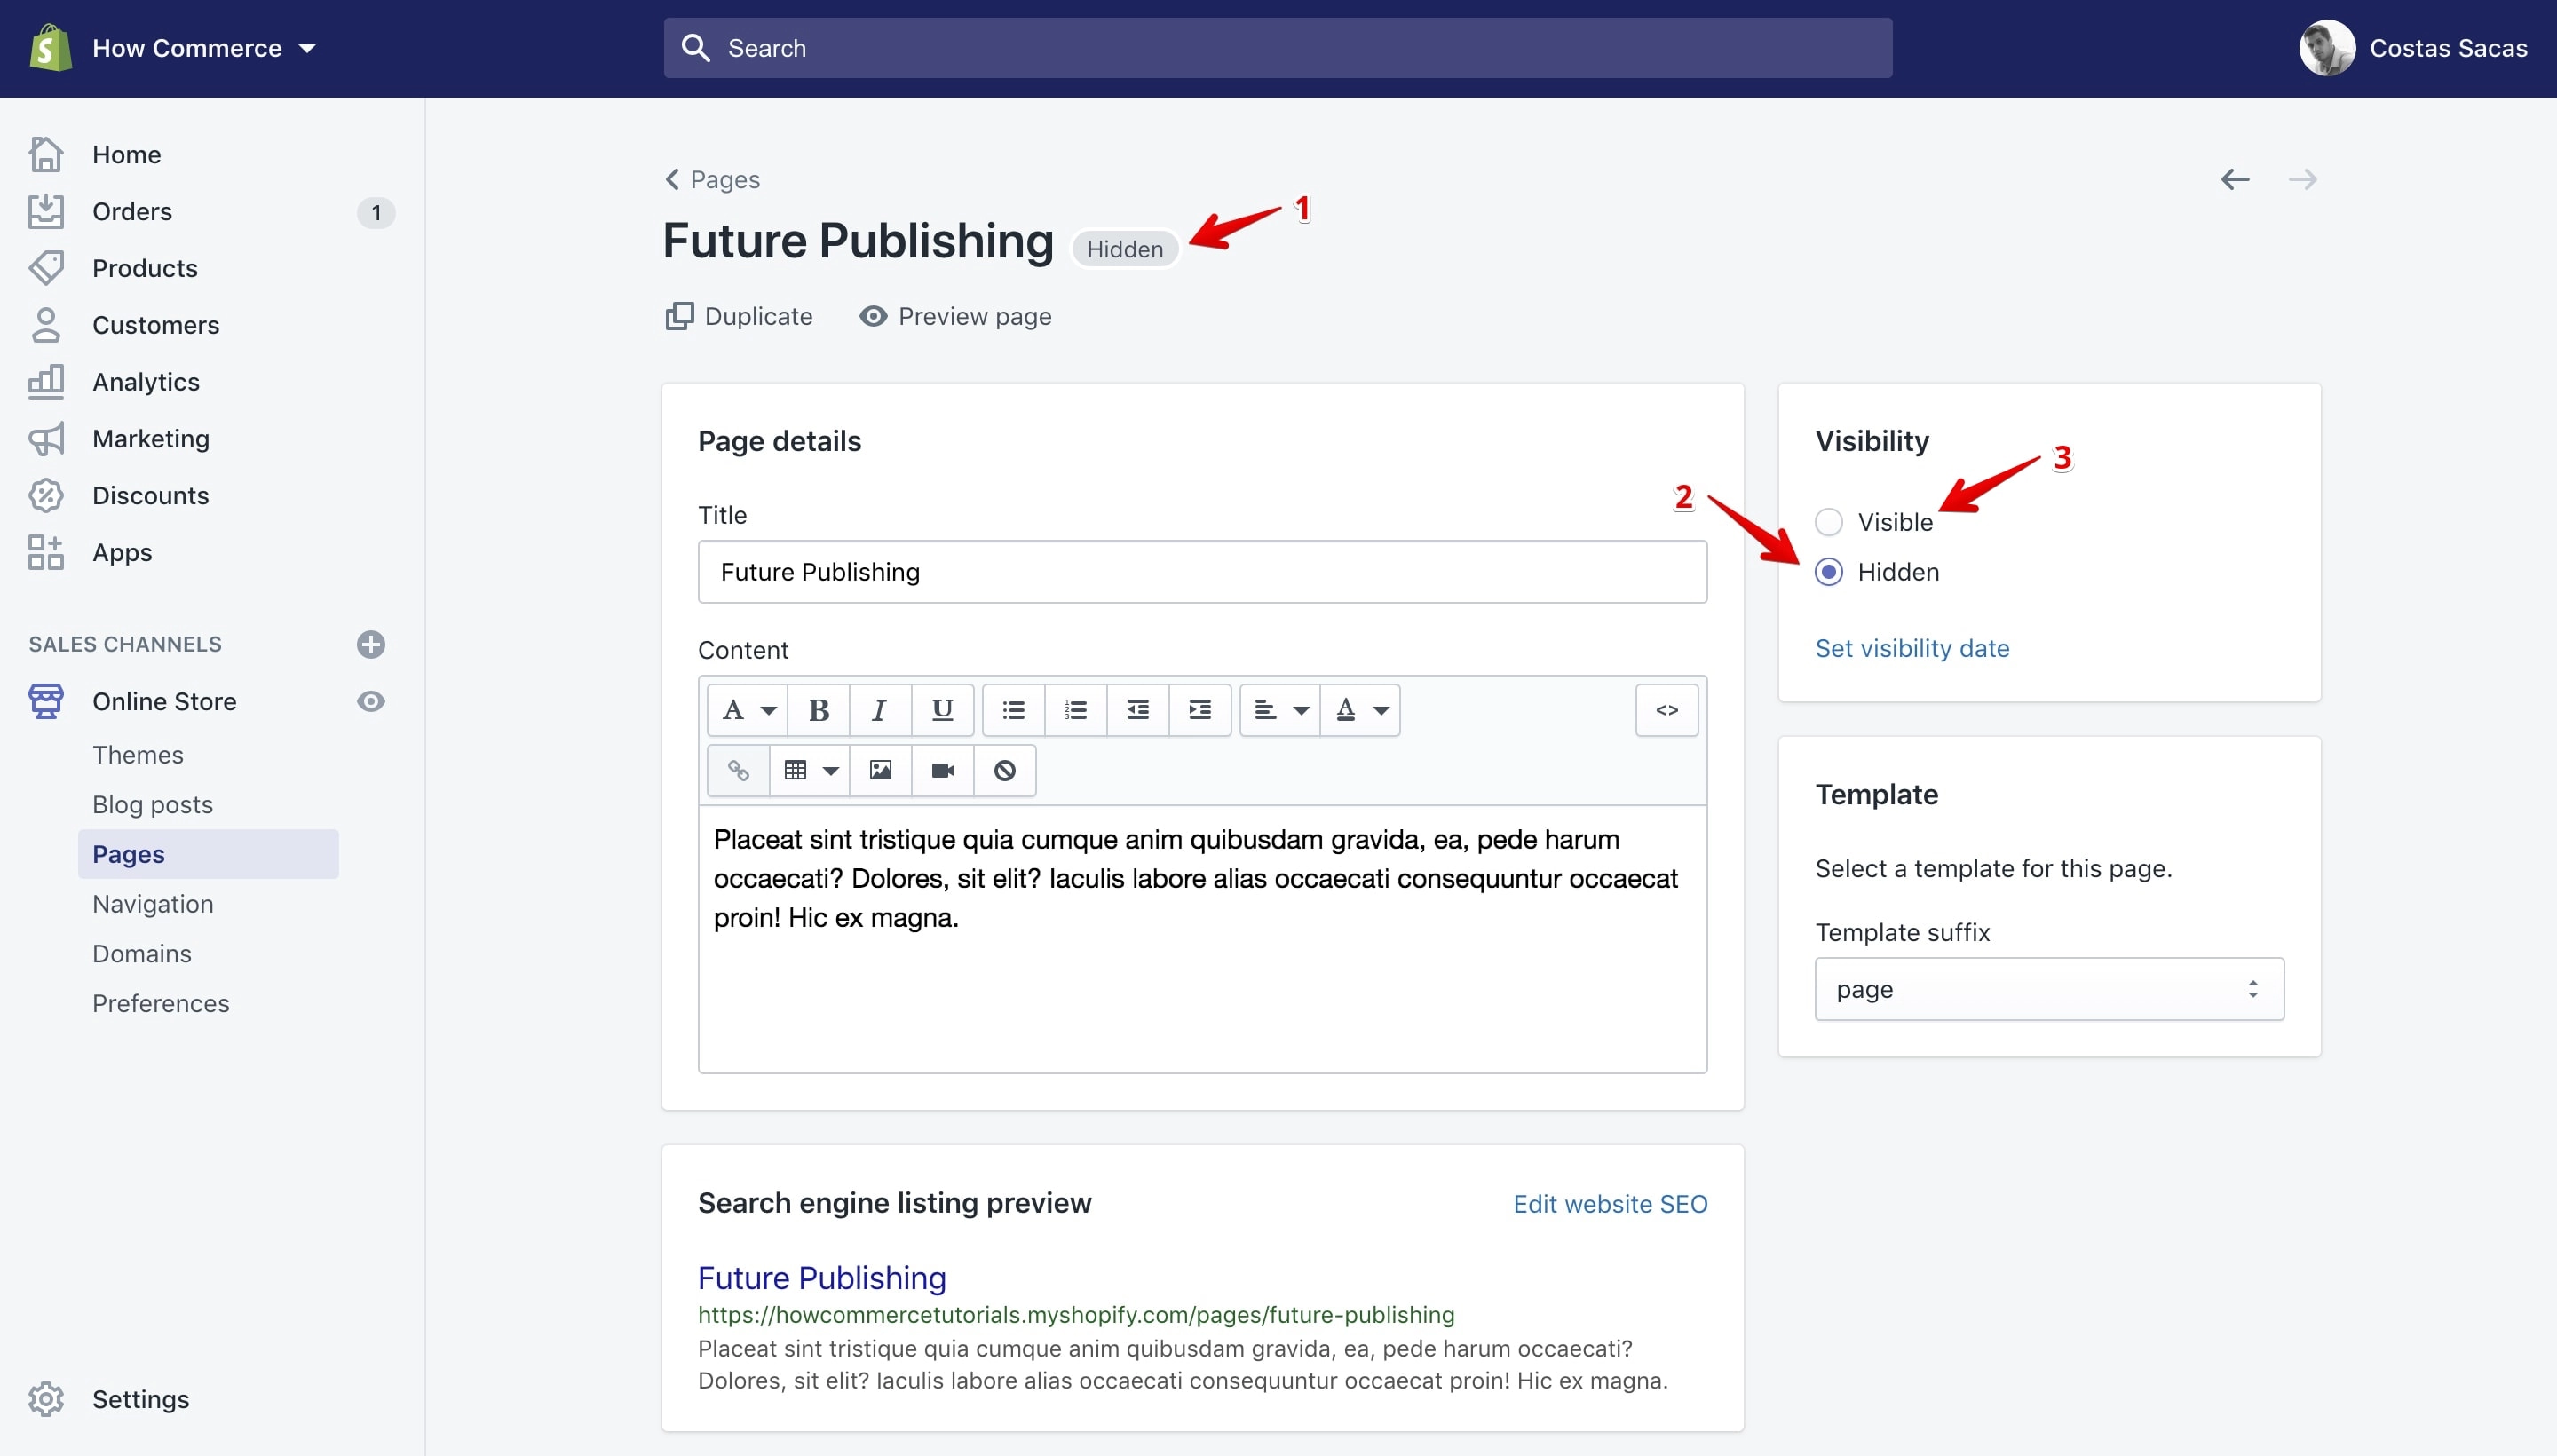Viewport: 2557px width, 1456px height.
Task: Click the insert video icon
Action: pos(942,770)
